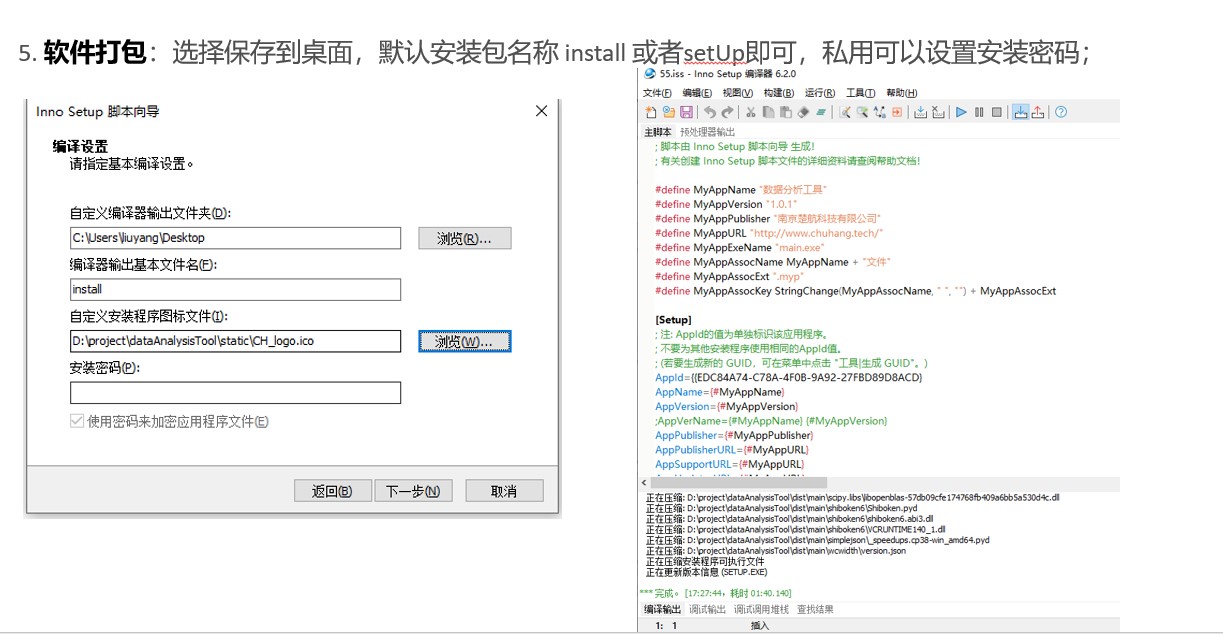Click the empty 安装密码 field
The height and width of the screenshot is (634, 1223).
coord(235,393)
